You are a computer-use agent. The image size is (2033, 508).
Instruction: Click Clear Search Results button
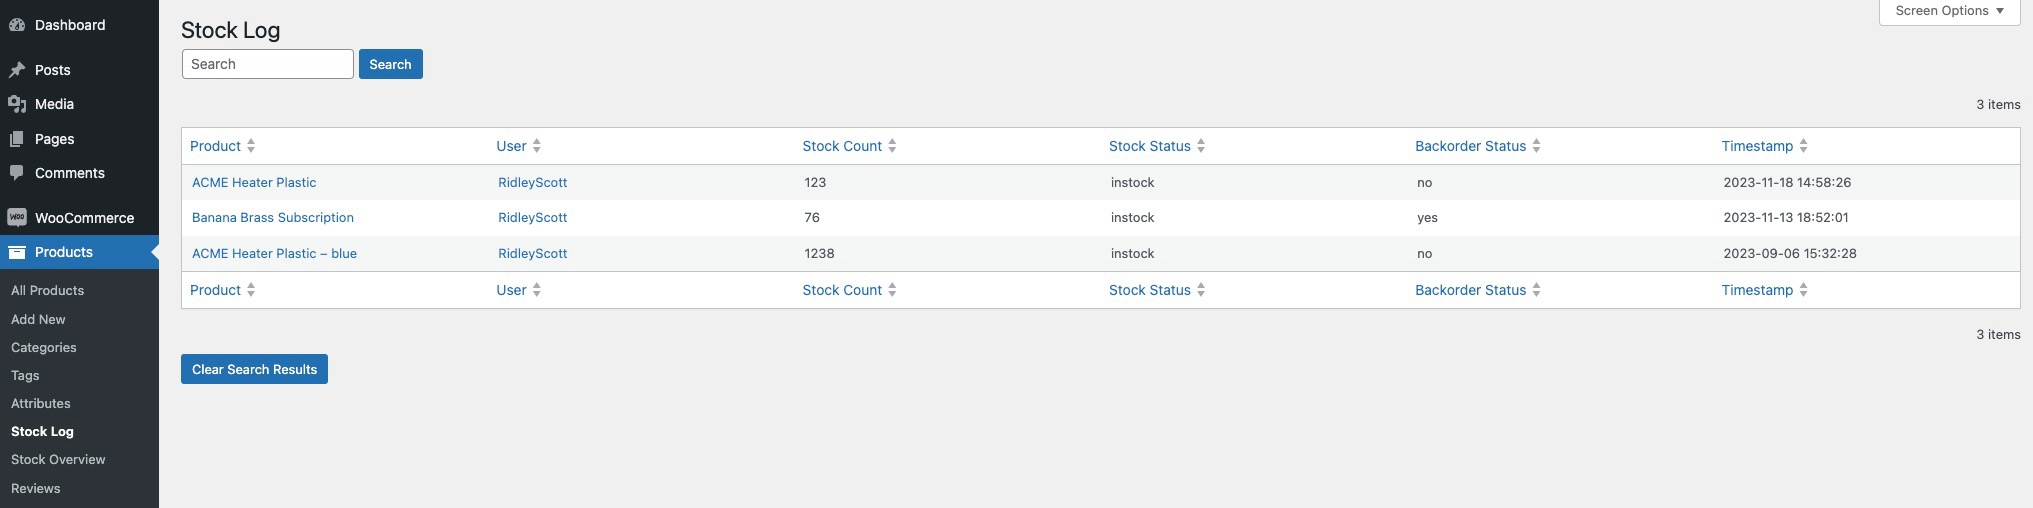pyautogui.click(x=254, y=369)
